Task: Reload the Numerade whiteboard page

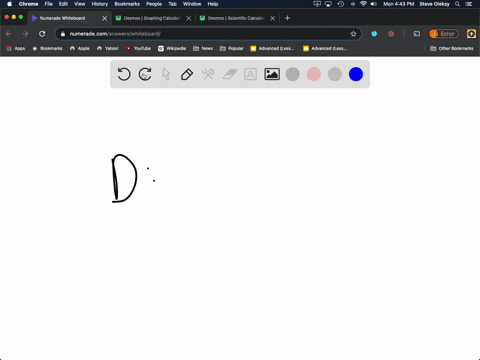Action: (x=42, y=34)
